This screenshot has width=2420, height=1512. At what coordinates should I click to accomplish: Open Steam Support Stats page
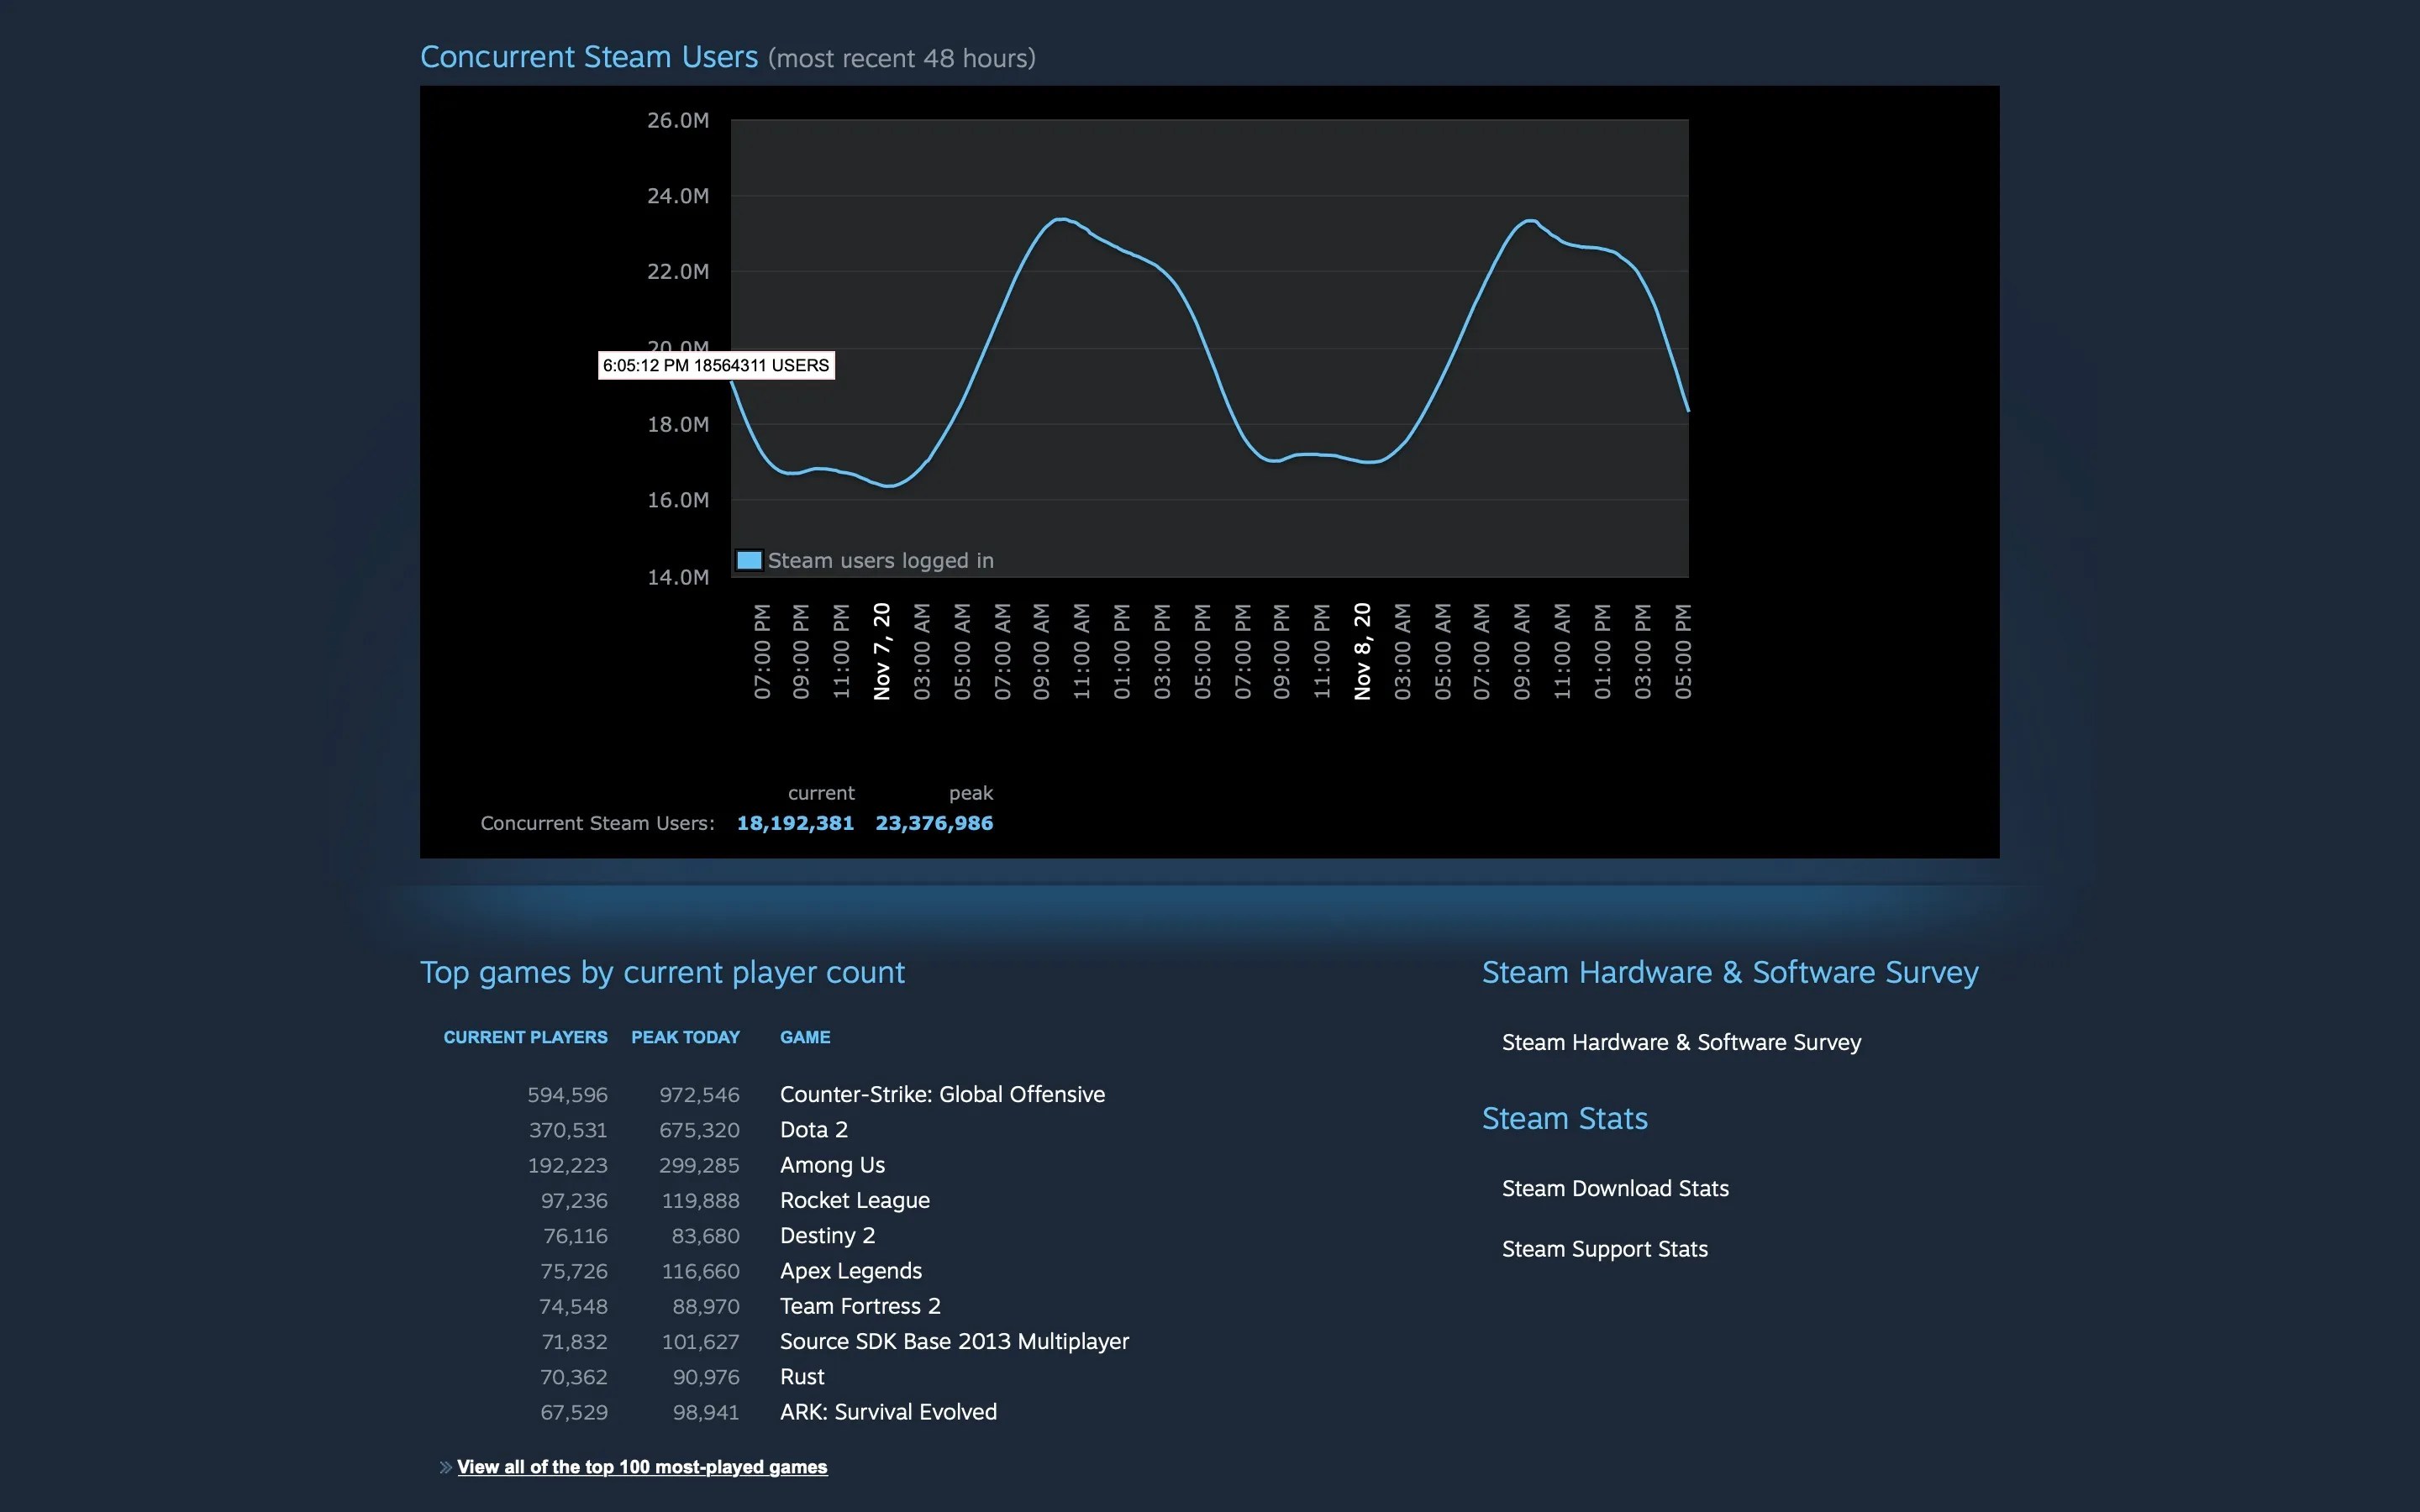coord(1604,1249)
